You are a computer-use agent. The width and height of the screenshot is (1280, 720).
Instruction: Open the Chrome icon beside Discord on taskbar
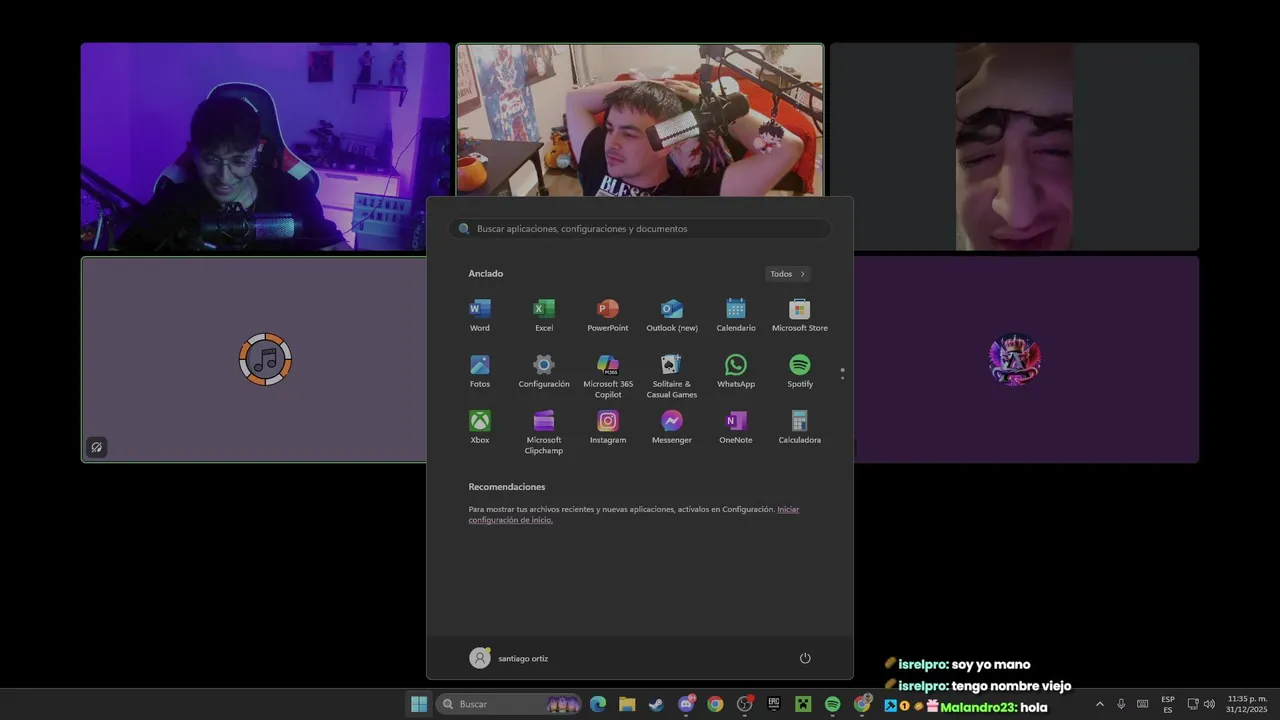(715, 704)
